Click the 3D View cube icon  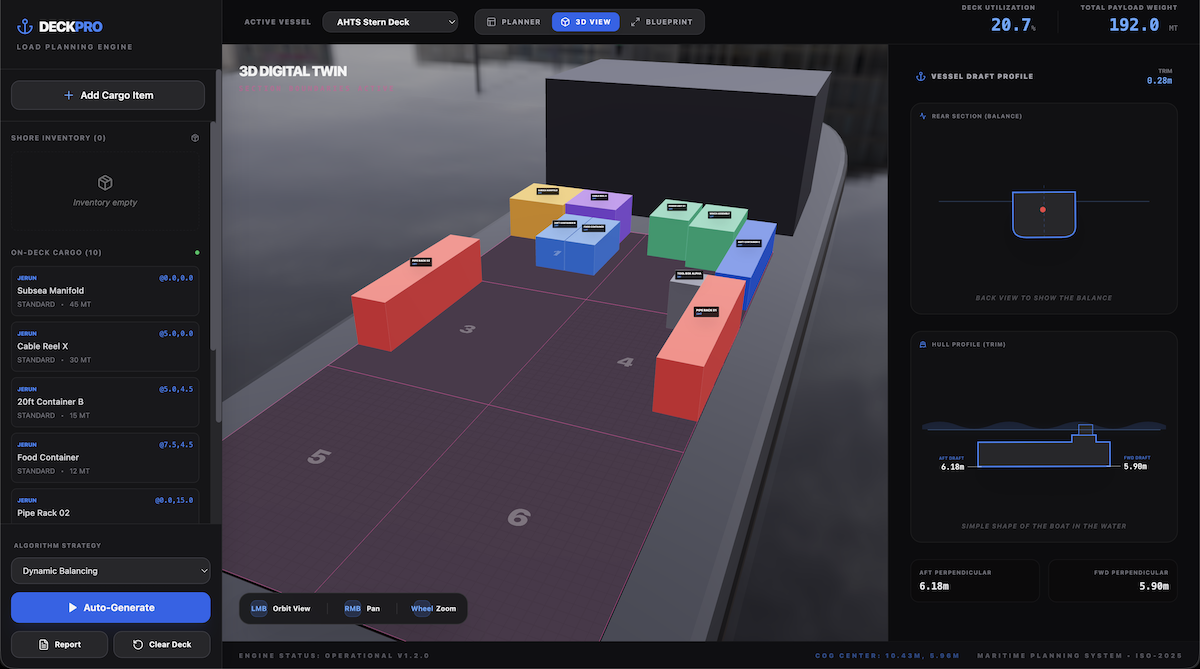pyautogui.click(x=563, y=21)
